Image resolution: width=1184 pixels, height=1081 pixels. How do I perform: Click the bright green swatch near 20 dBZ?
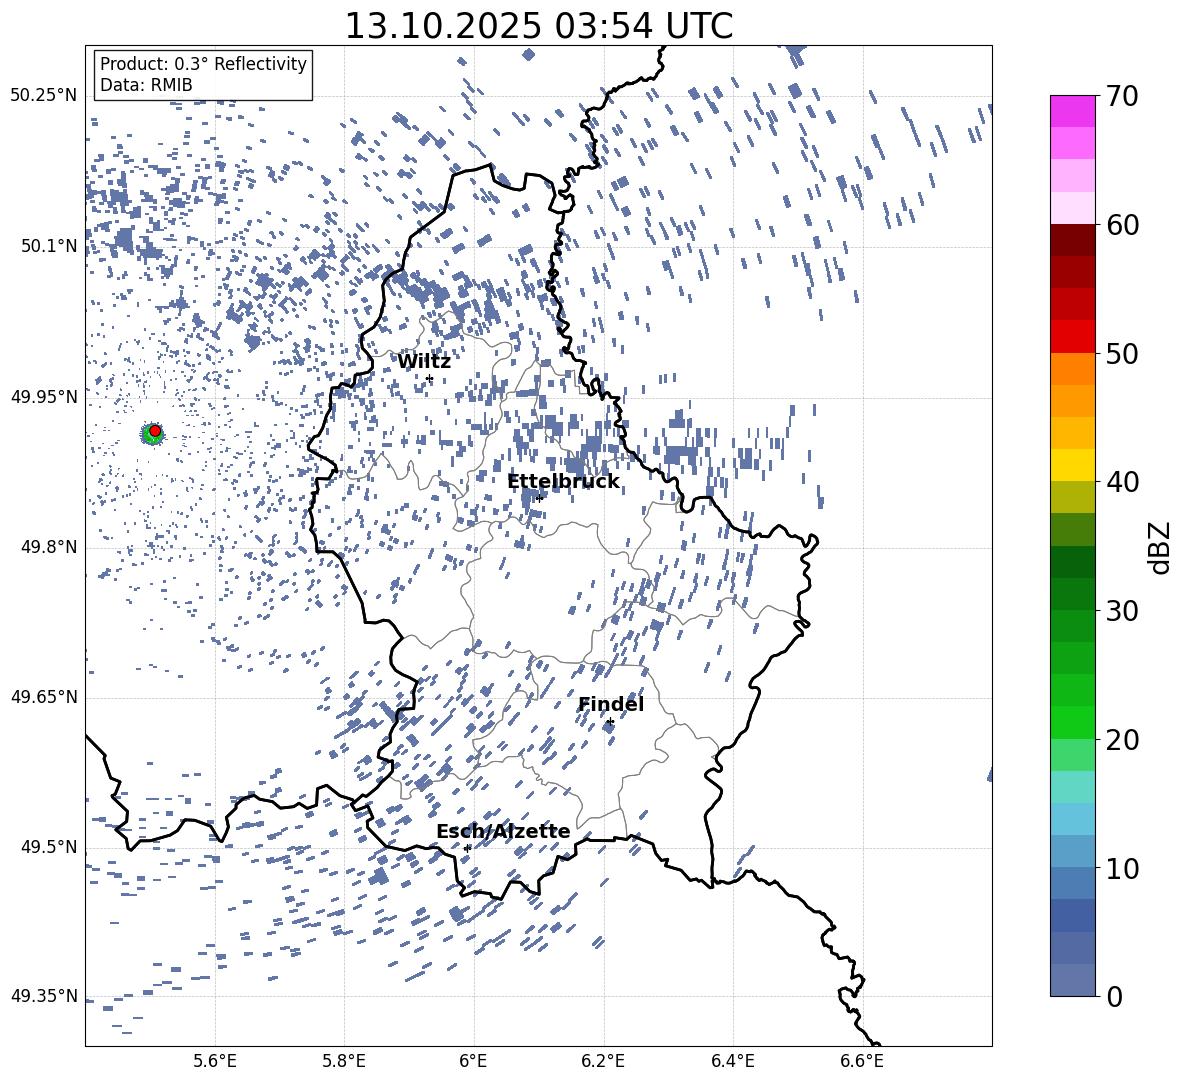click(x=1073, y=722)
